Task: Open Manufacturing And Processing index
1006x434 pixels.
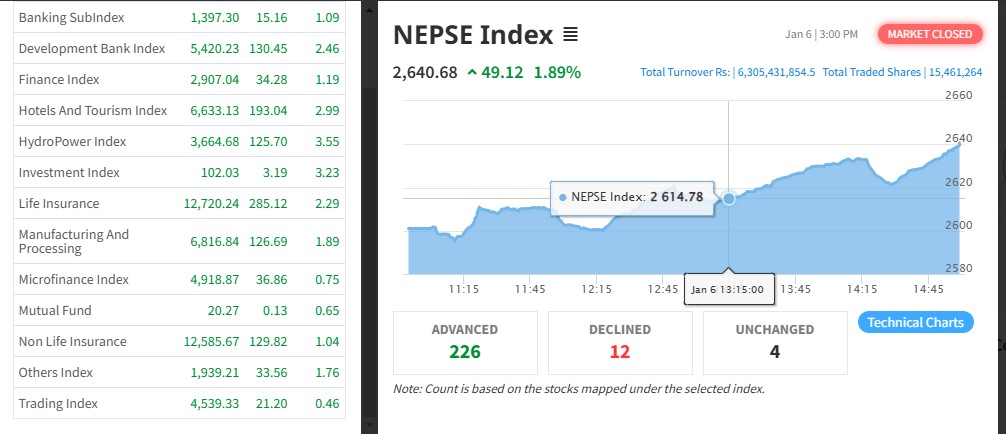Action: point(73,241)
